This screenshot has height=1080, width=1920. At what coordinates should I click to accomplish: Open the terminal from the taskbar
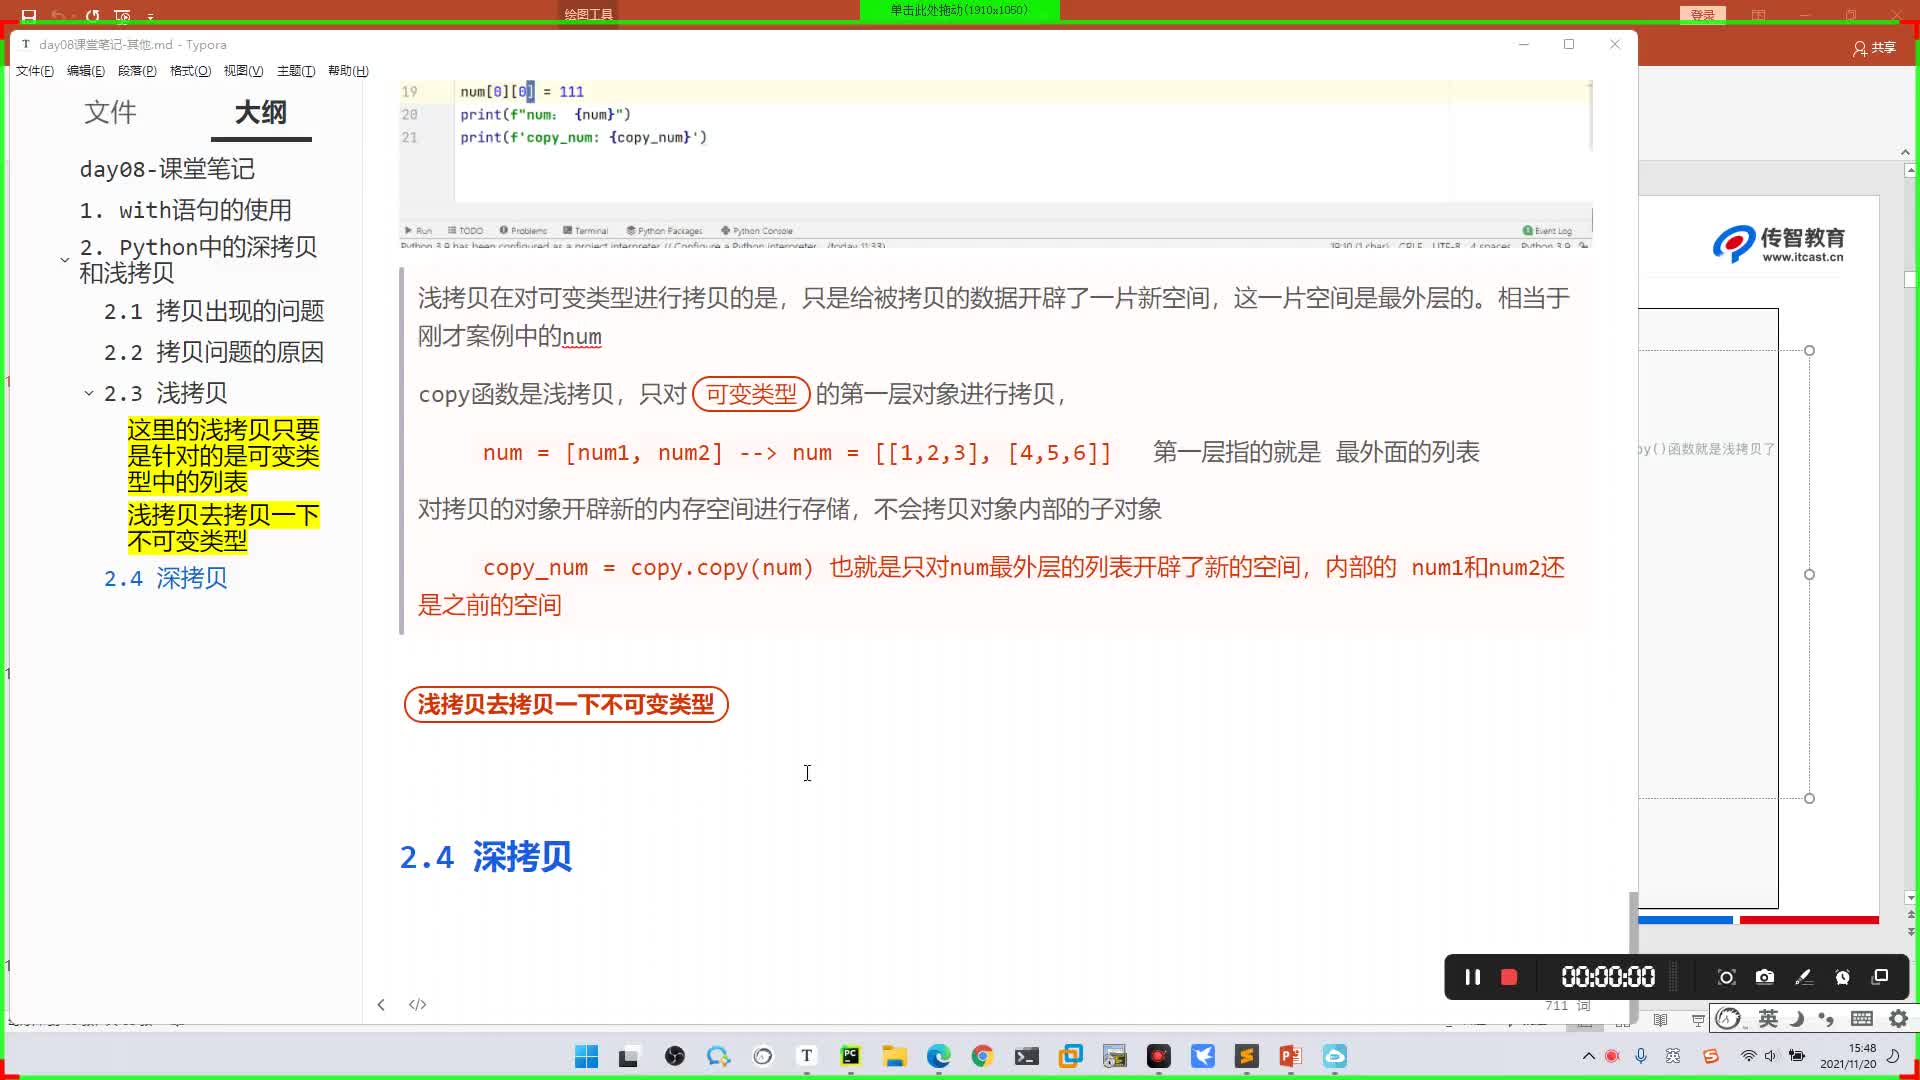pyautogui.click(x=1026, y=1056)
